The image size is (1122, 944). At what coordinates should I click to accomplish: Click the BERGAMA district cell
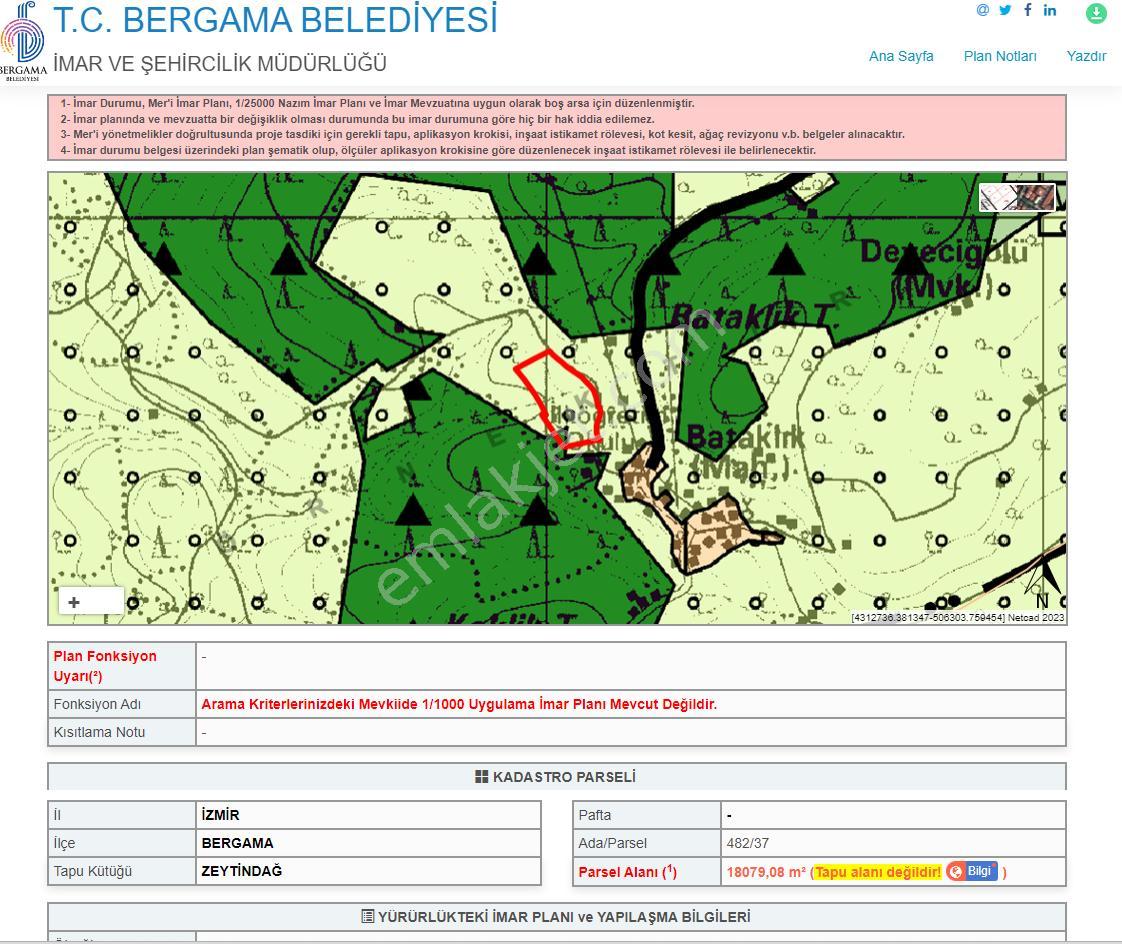tap(368, 843)
